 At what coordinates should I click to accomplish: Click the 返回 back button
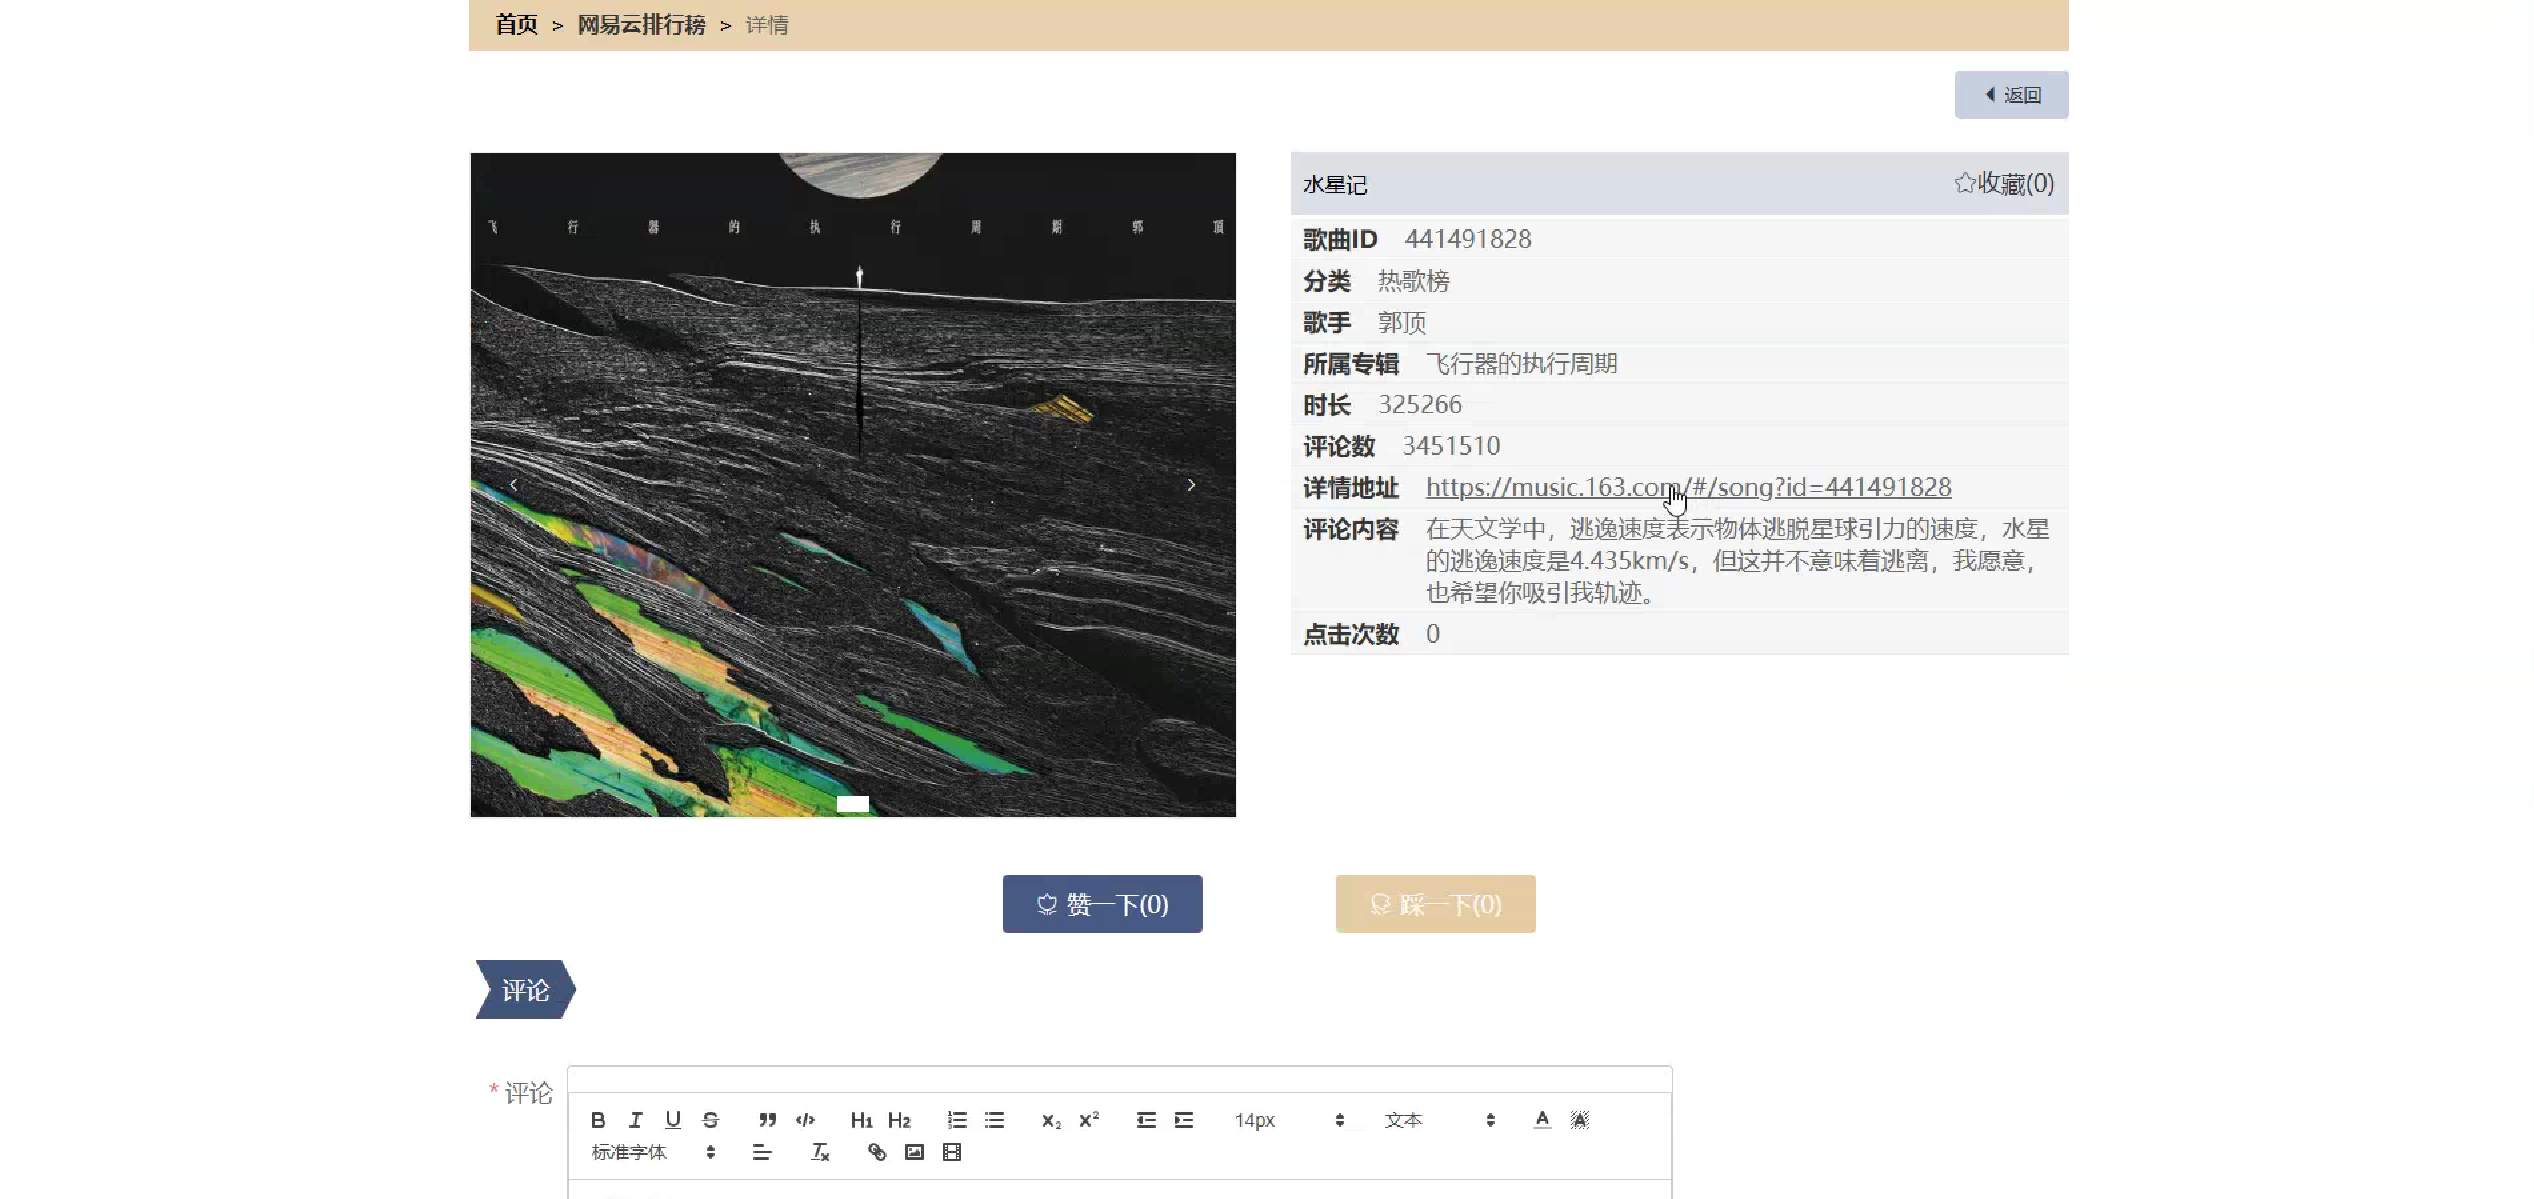coord(2011,95)
